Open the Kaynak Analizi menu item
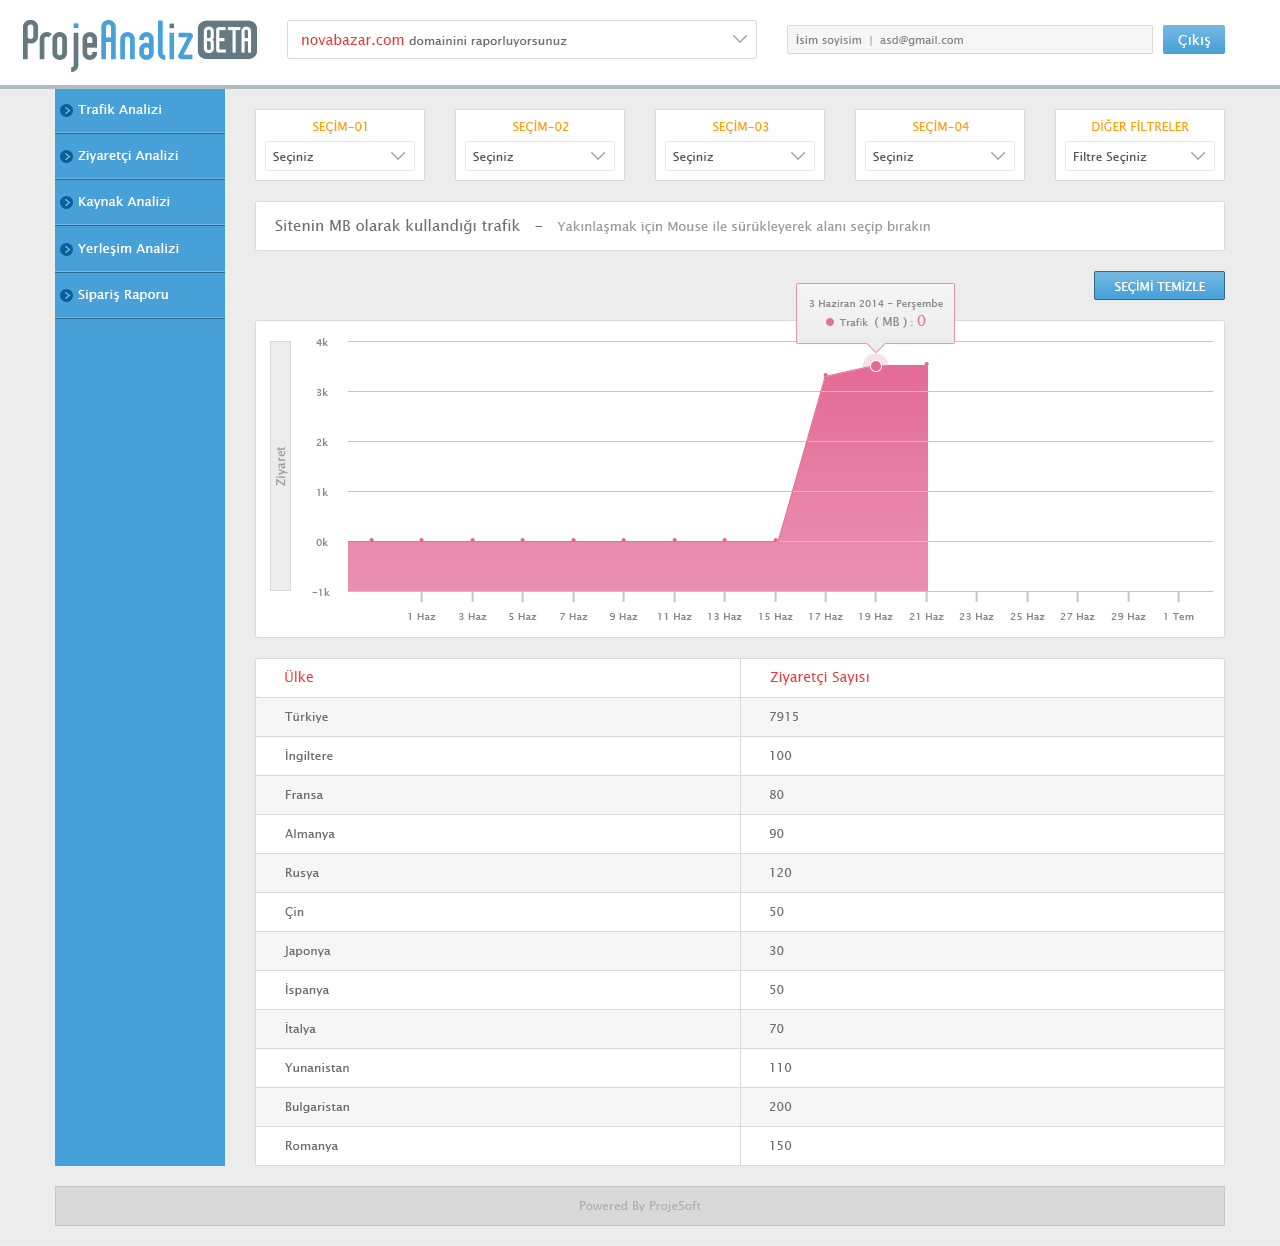 [x=124, y=202]
